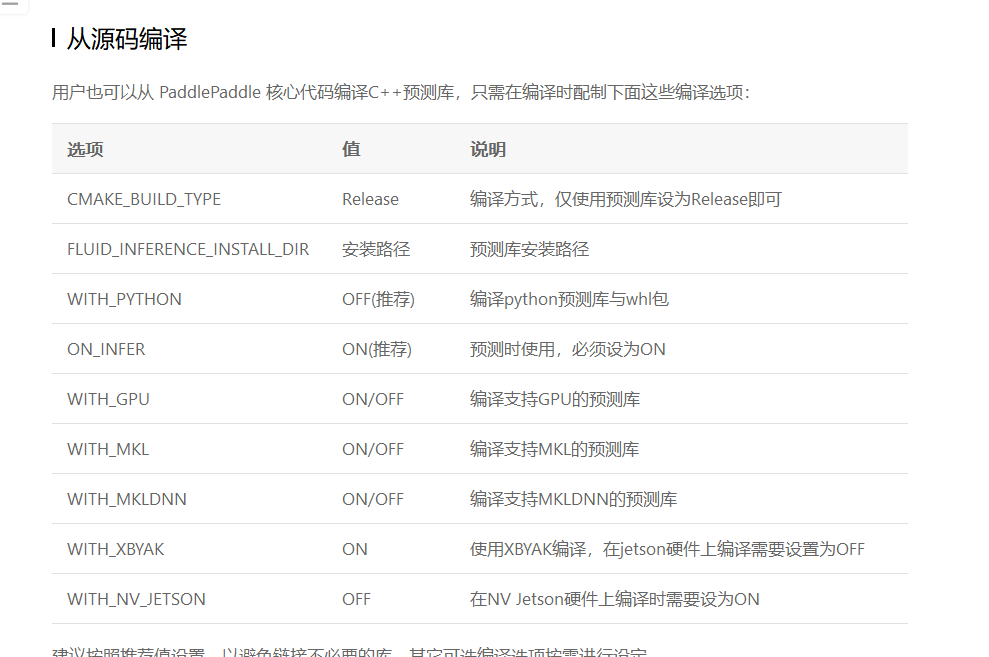Select the WITH_MKL option cell
989x657 pixels.
108,449
